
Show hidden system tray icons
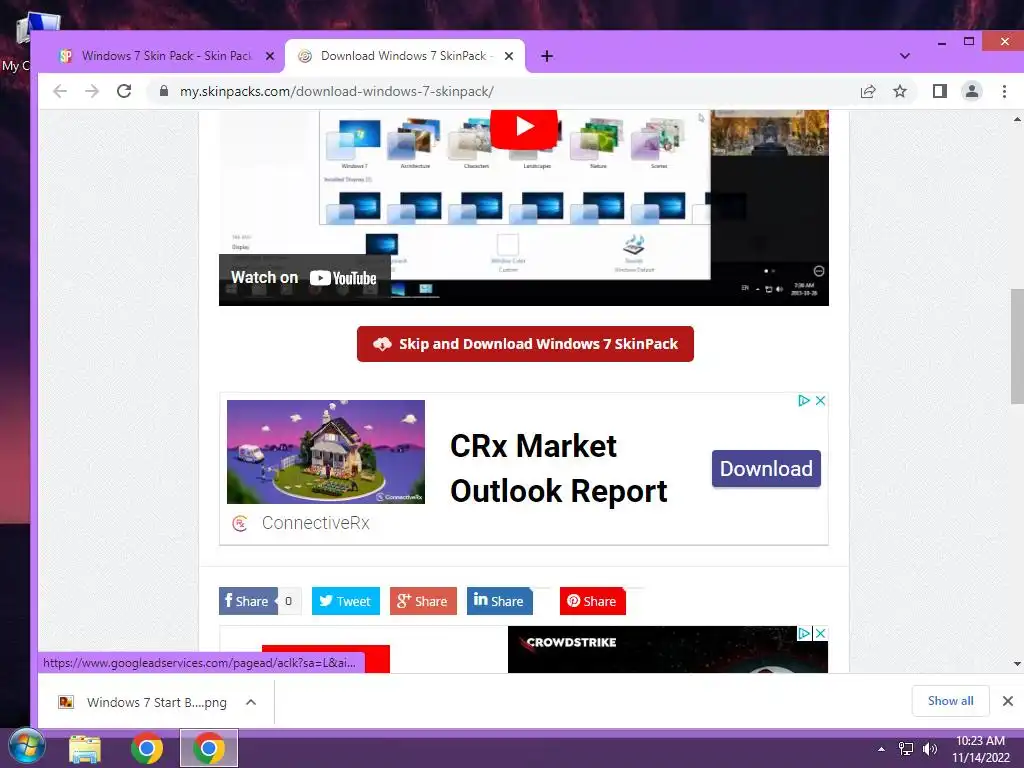(x=882, y=749)
